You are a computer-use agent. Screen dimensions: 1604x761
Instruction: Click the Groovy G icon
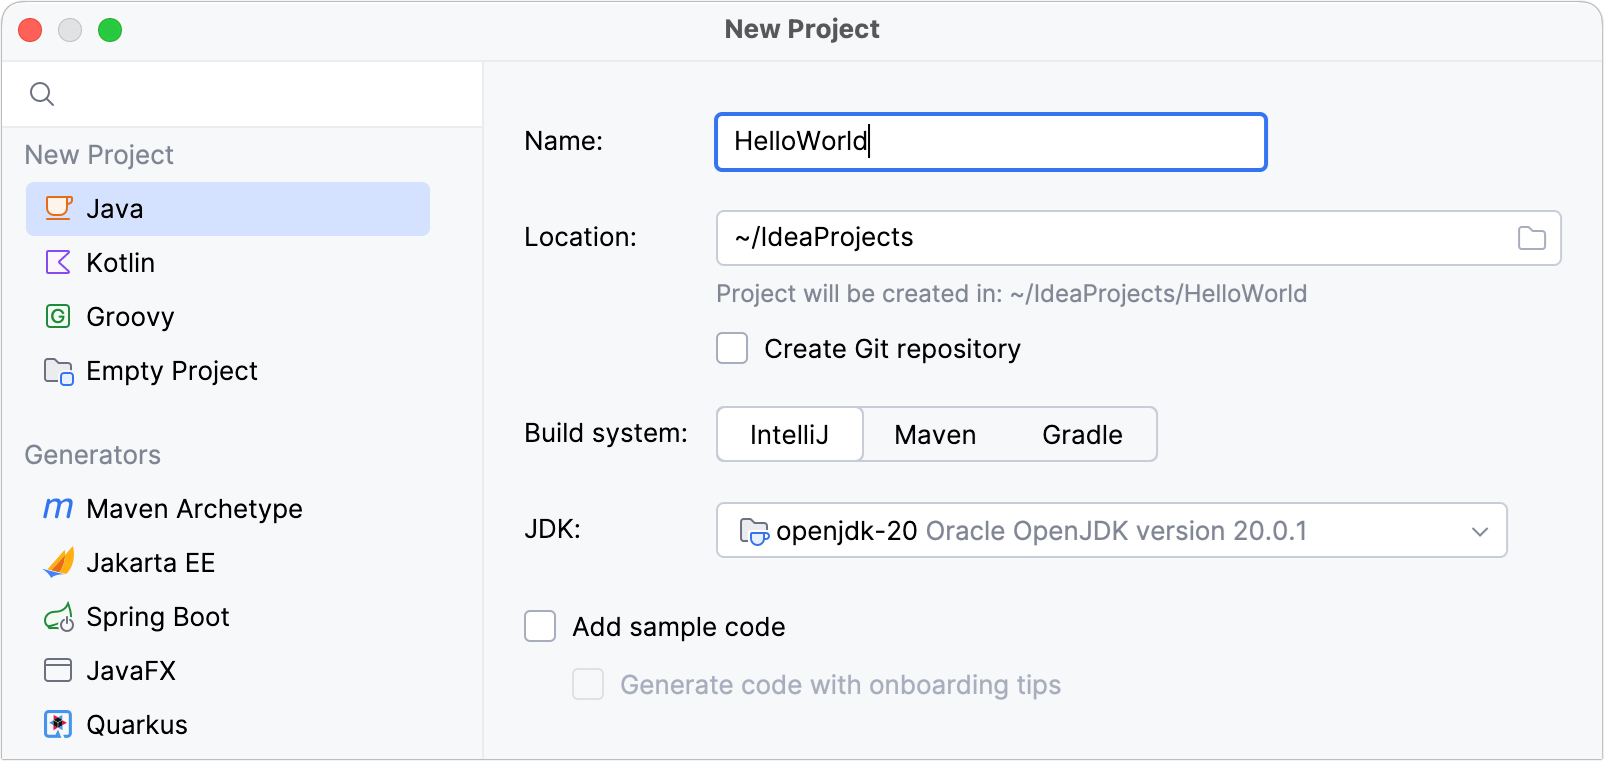click(x=58, y=316)
